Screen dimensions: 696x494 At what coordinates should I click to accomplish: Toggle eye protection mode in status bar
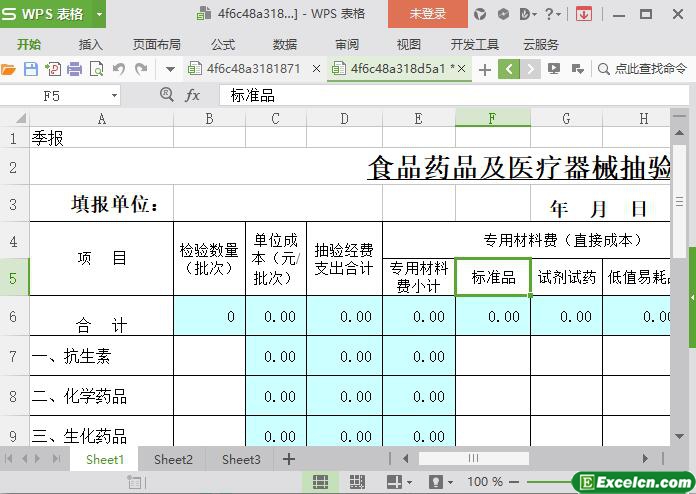tap(435, 482)
